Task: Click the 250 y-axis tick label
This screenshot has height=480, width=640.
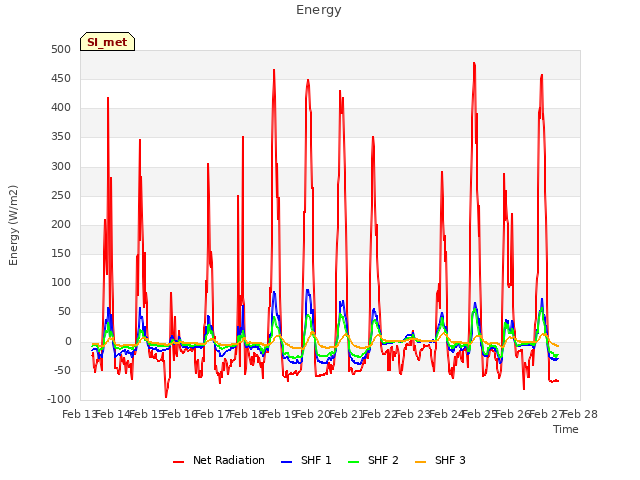Action: tap(61, 196)
